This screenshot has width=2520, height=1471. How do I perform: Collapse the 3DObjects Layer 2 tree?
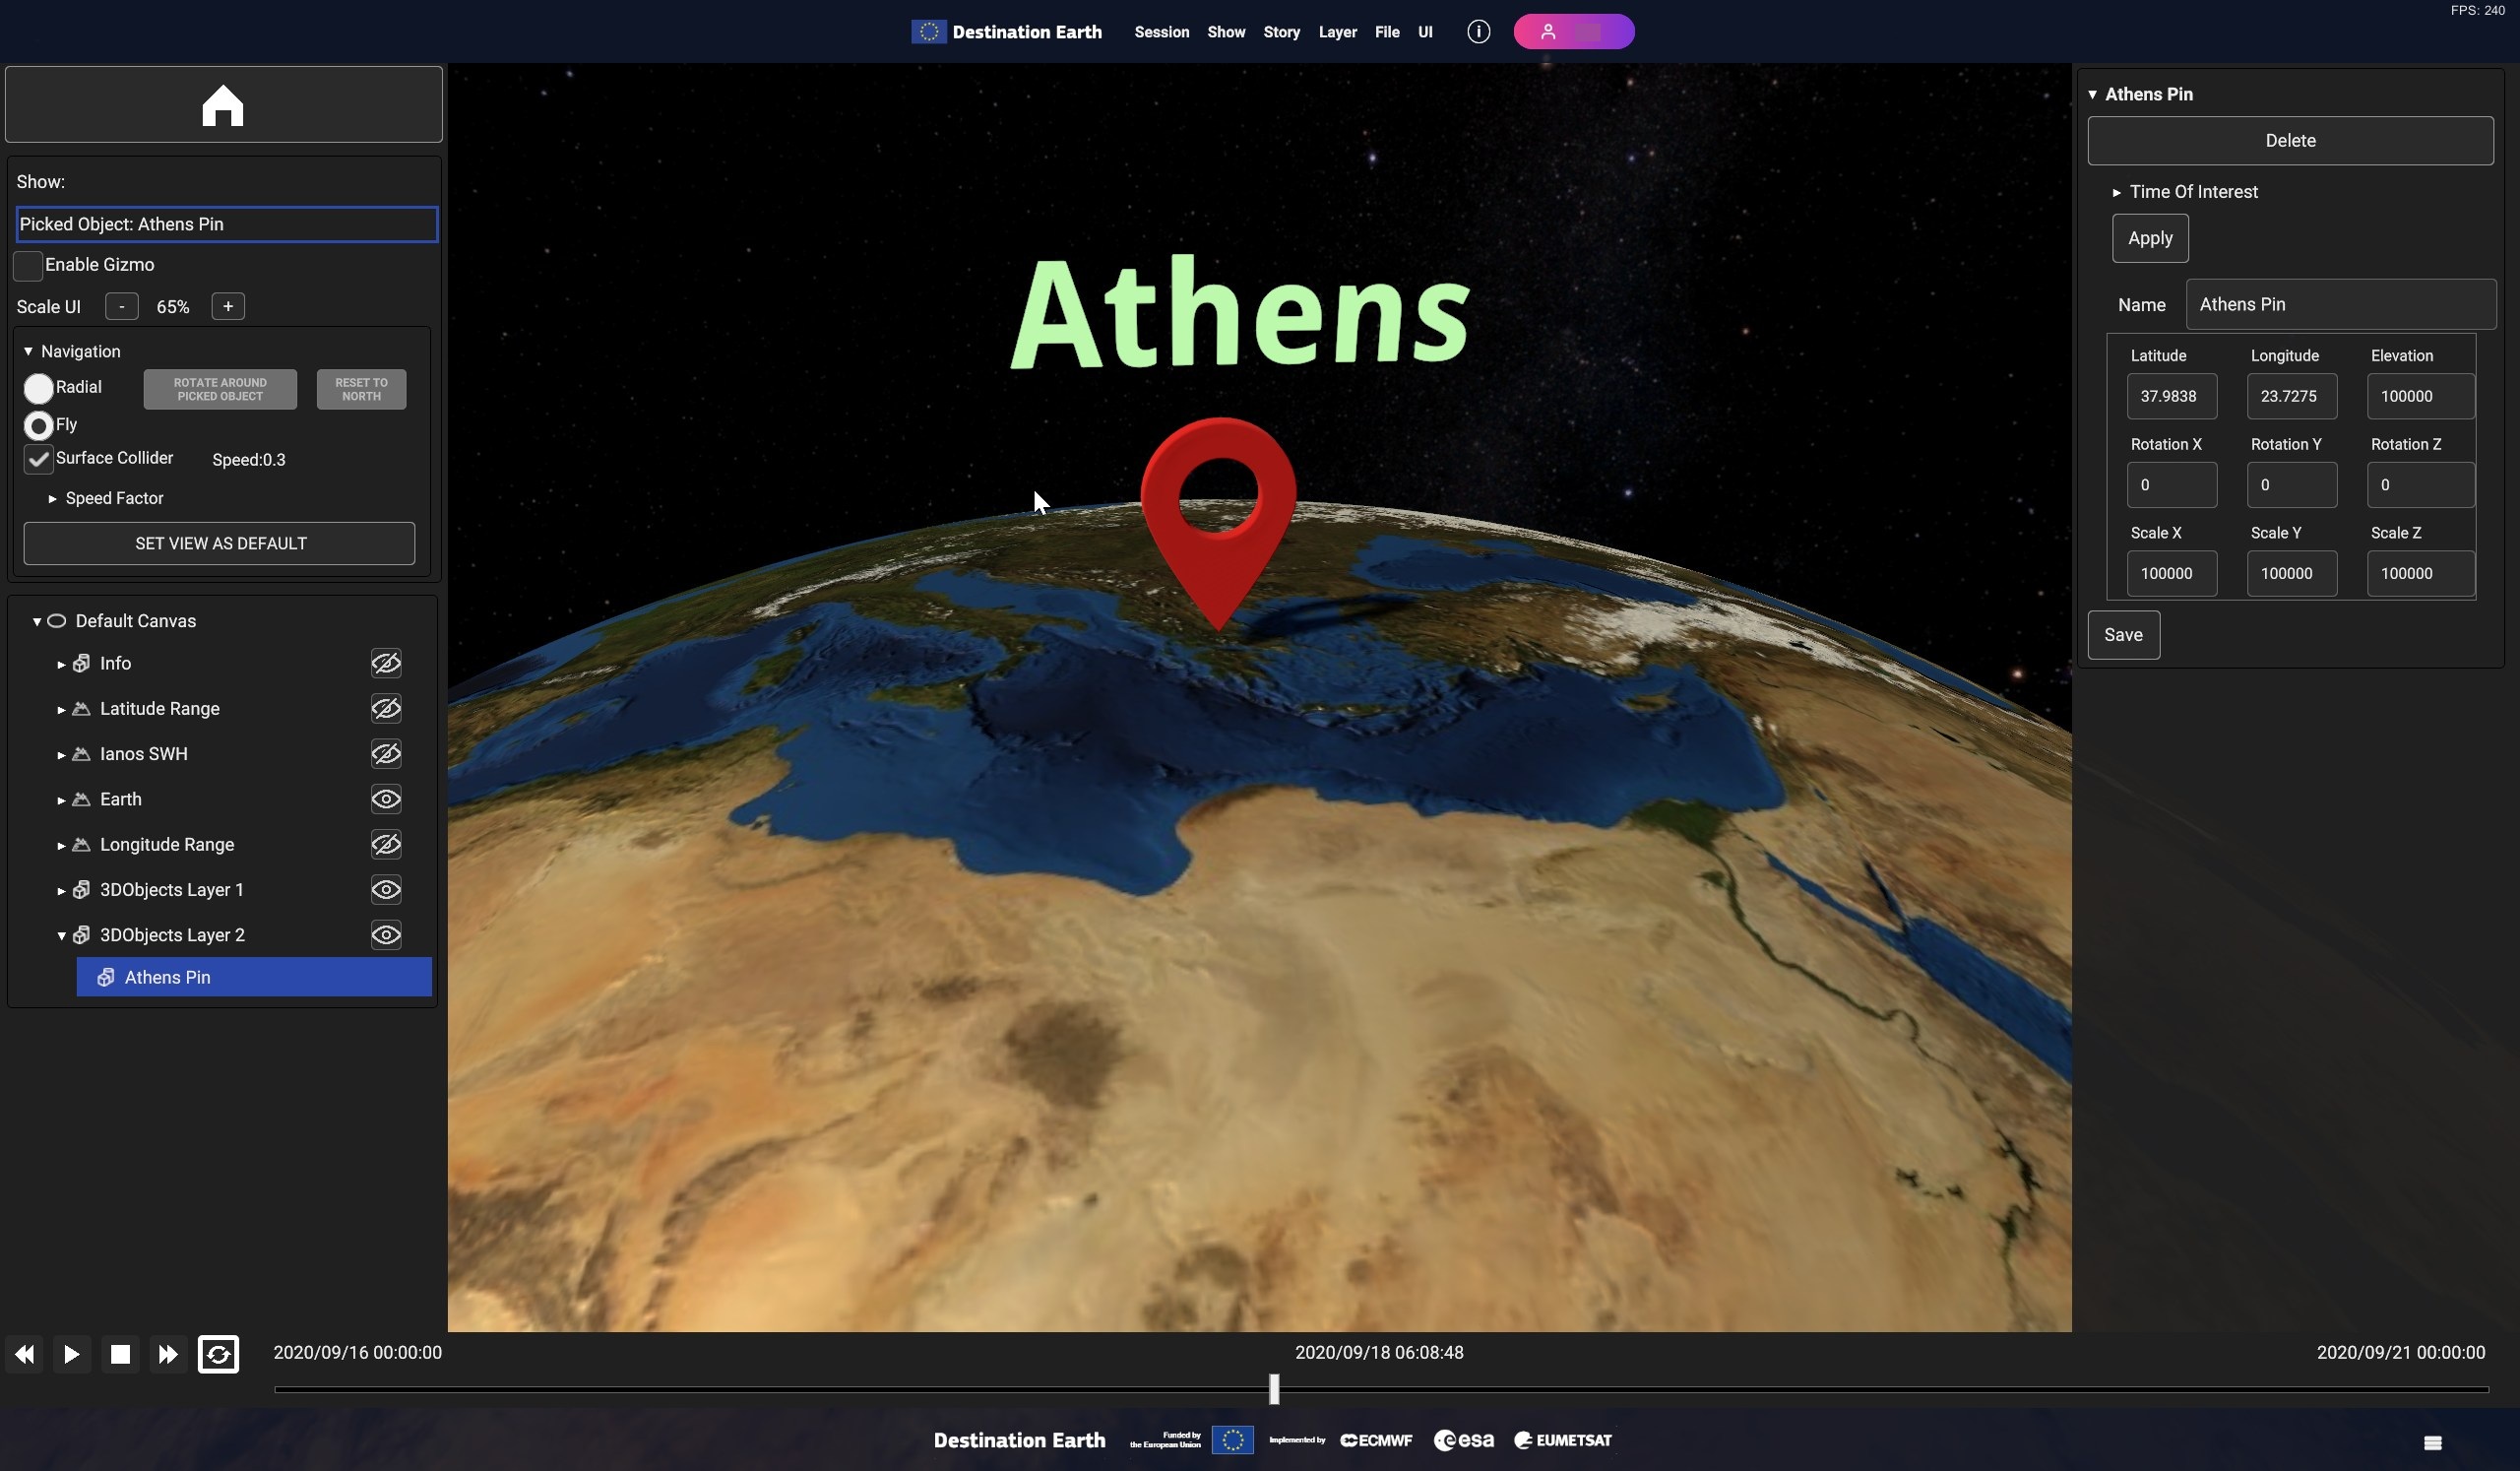(61, 936)
